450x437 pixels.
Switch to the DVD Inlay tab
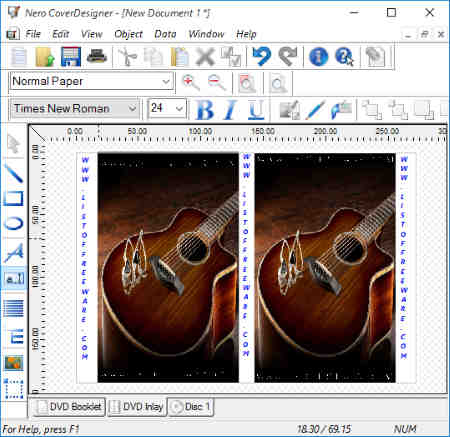(137, 407)
